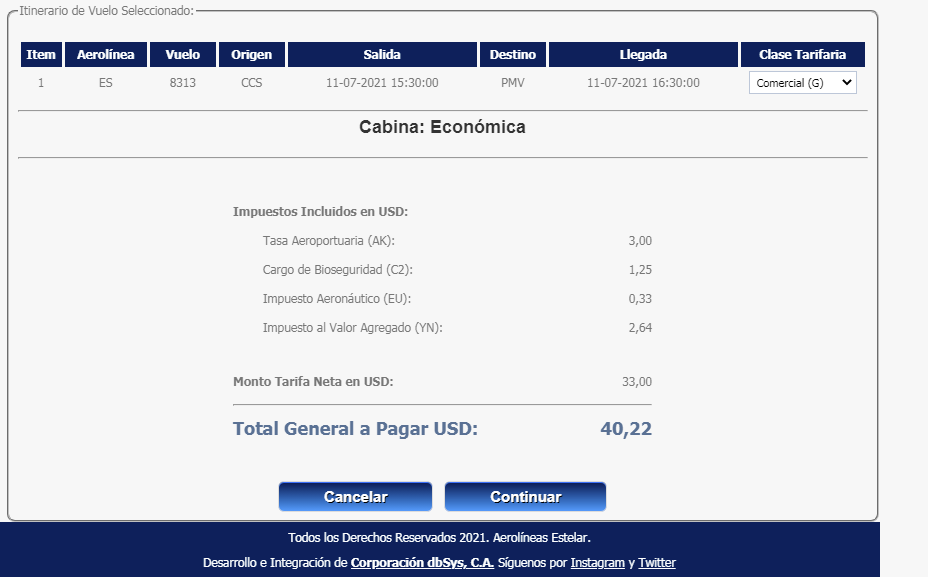
Task: Click Monto Tarifa Neta en USD label
Action: (x=313, y=382)
